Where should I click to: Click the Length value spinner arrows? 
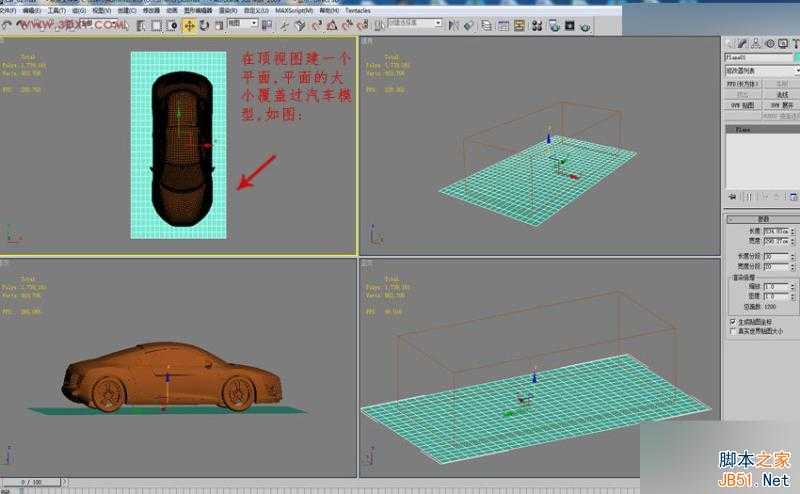792,231
